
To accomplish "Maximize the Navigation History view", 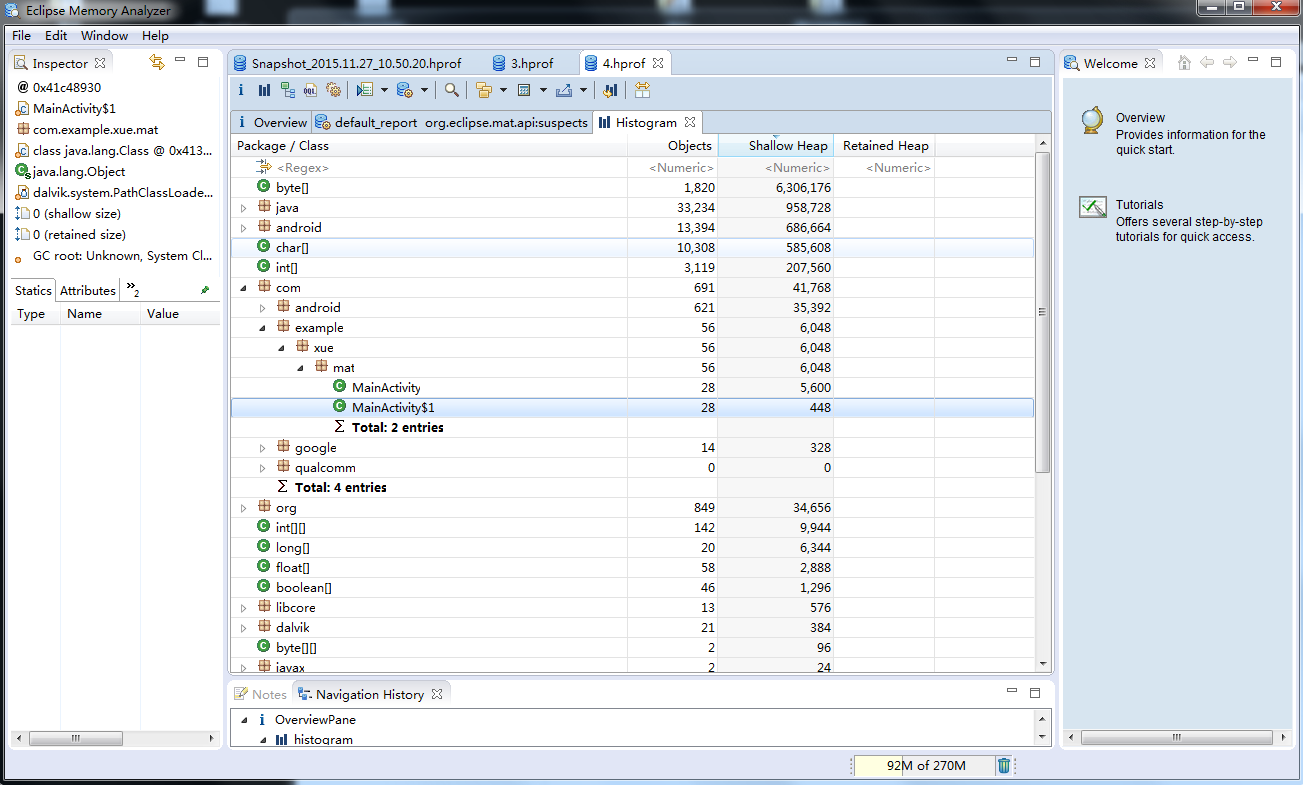I will tap(1035, 693).
